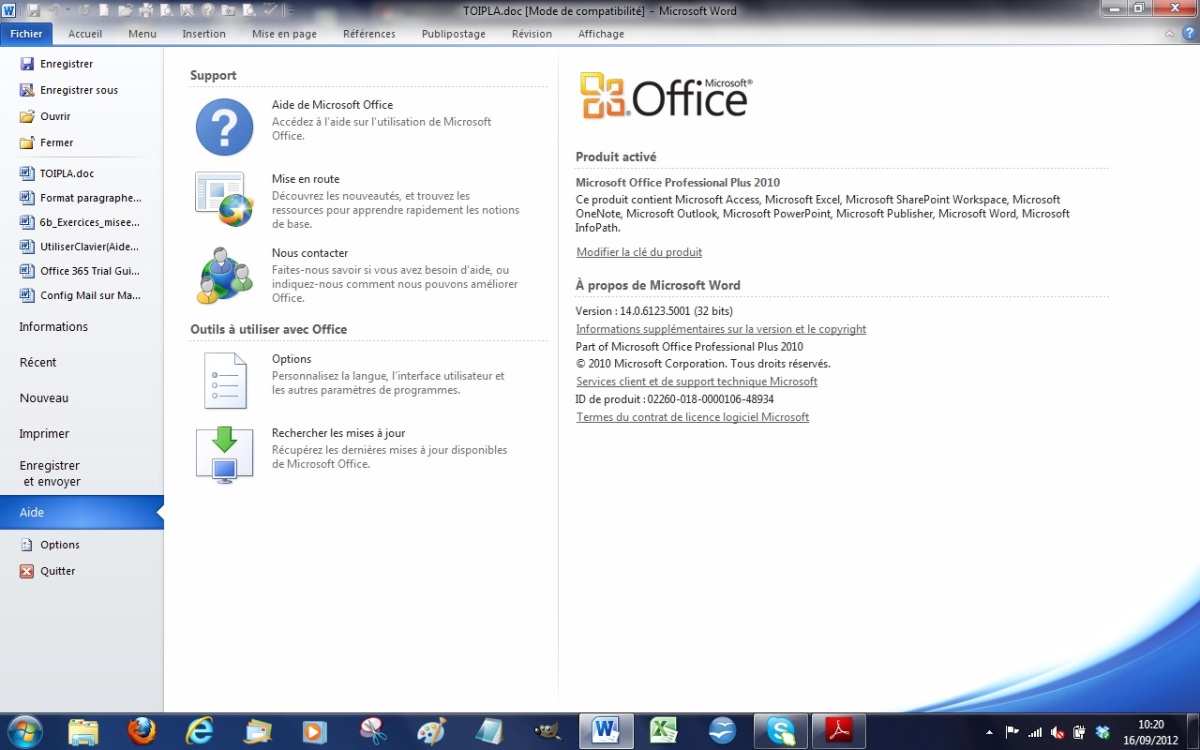Collapse the ribbon using the top-right chevron
This screenshot has height=750, width=1200.
click(x=1171, y=33)
